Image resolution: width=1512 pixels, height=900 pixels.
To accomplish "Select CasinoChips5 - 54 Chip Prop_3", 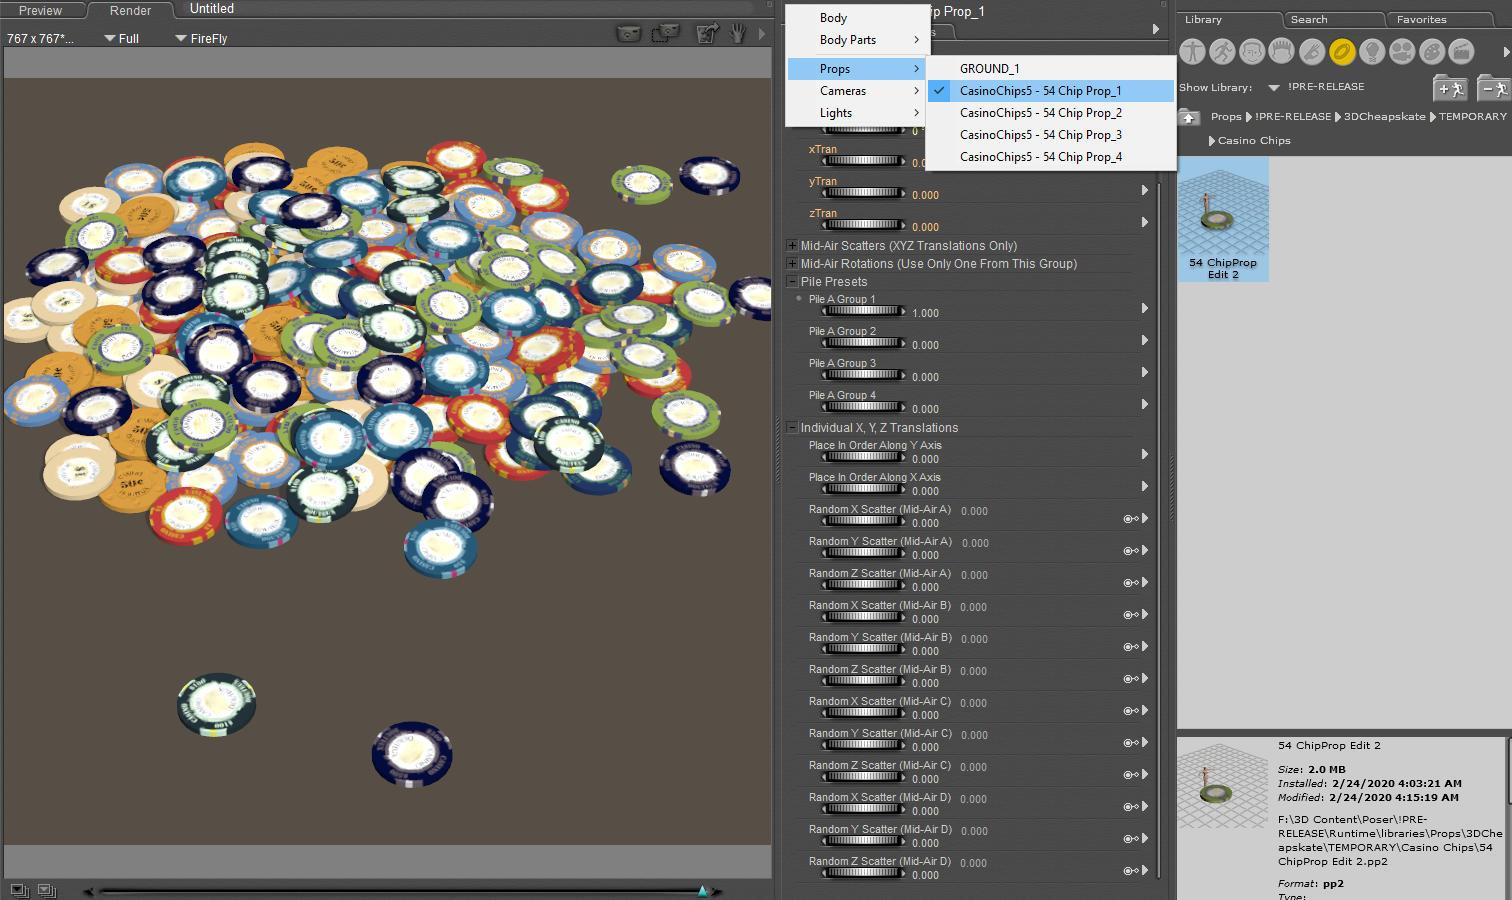I will point(1050,135).
